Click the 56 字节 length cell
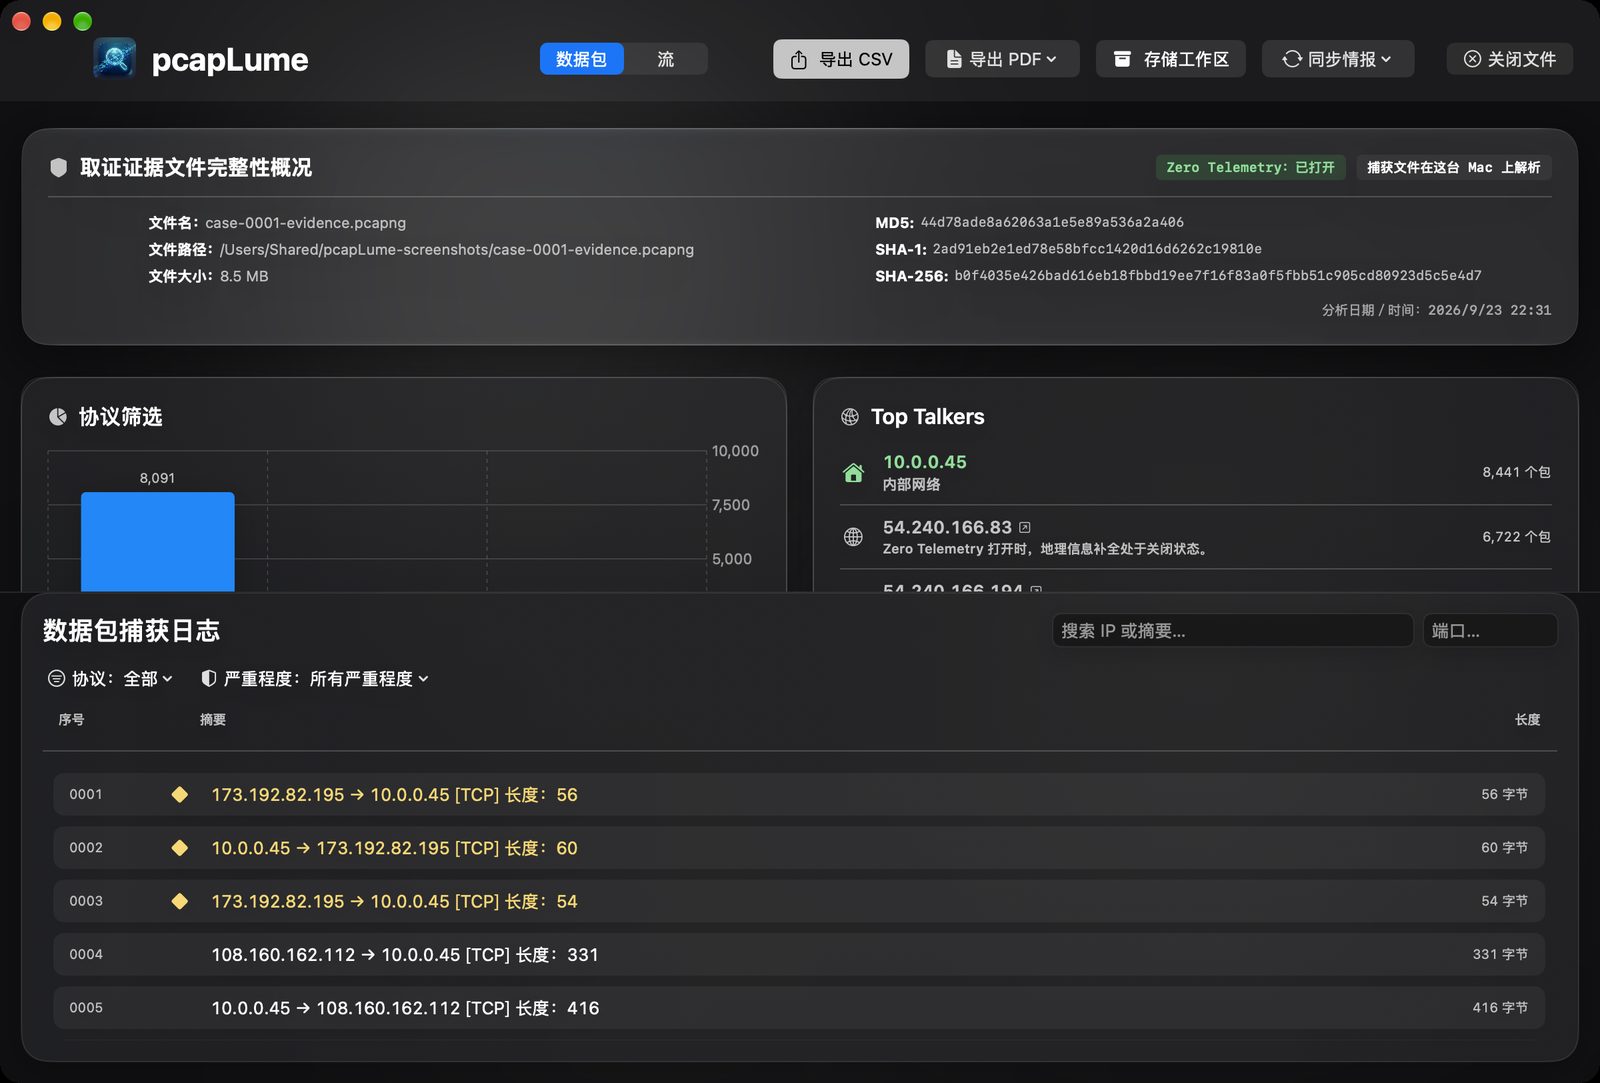Image resolution: width=1600 pixels, height=1083 pixels. click(1504, 794)
